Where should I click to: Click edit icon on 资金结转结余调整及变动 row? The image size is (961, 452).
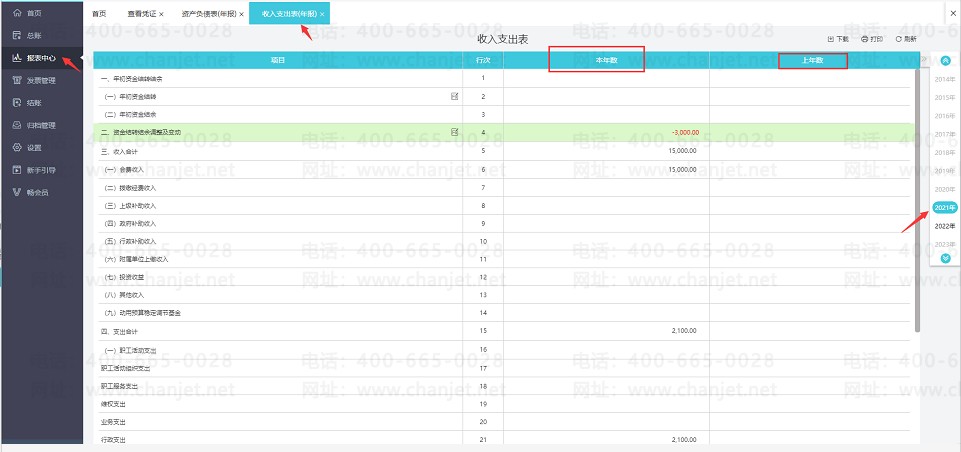(x=455, y=132)
